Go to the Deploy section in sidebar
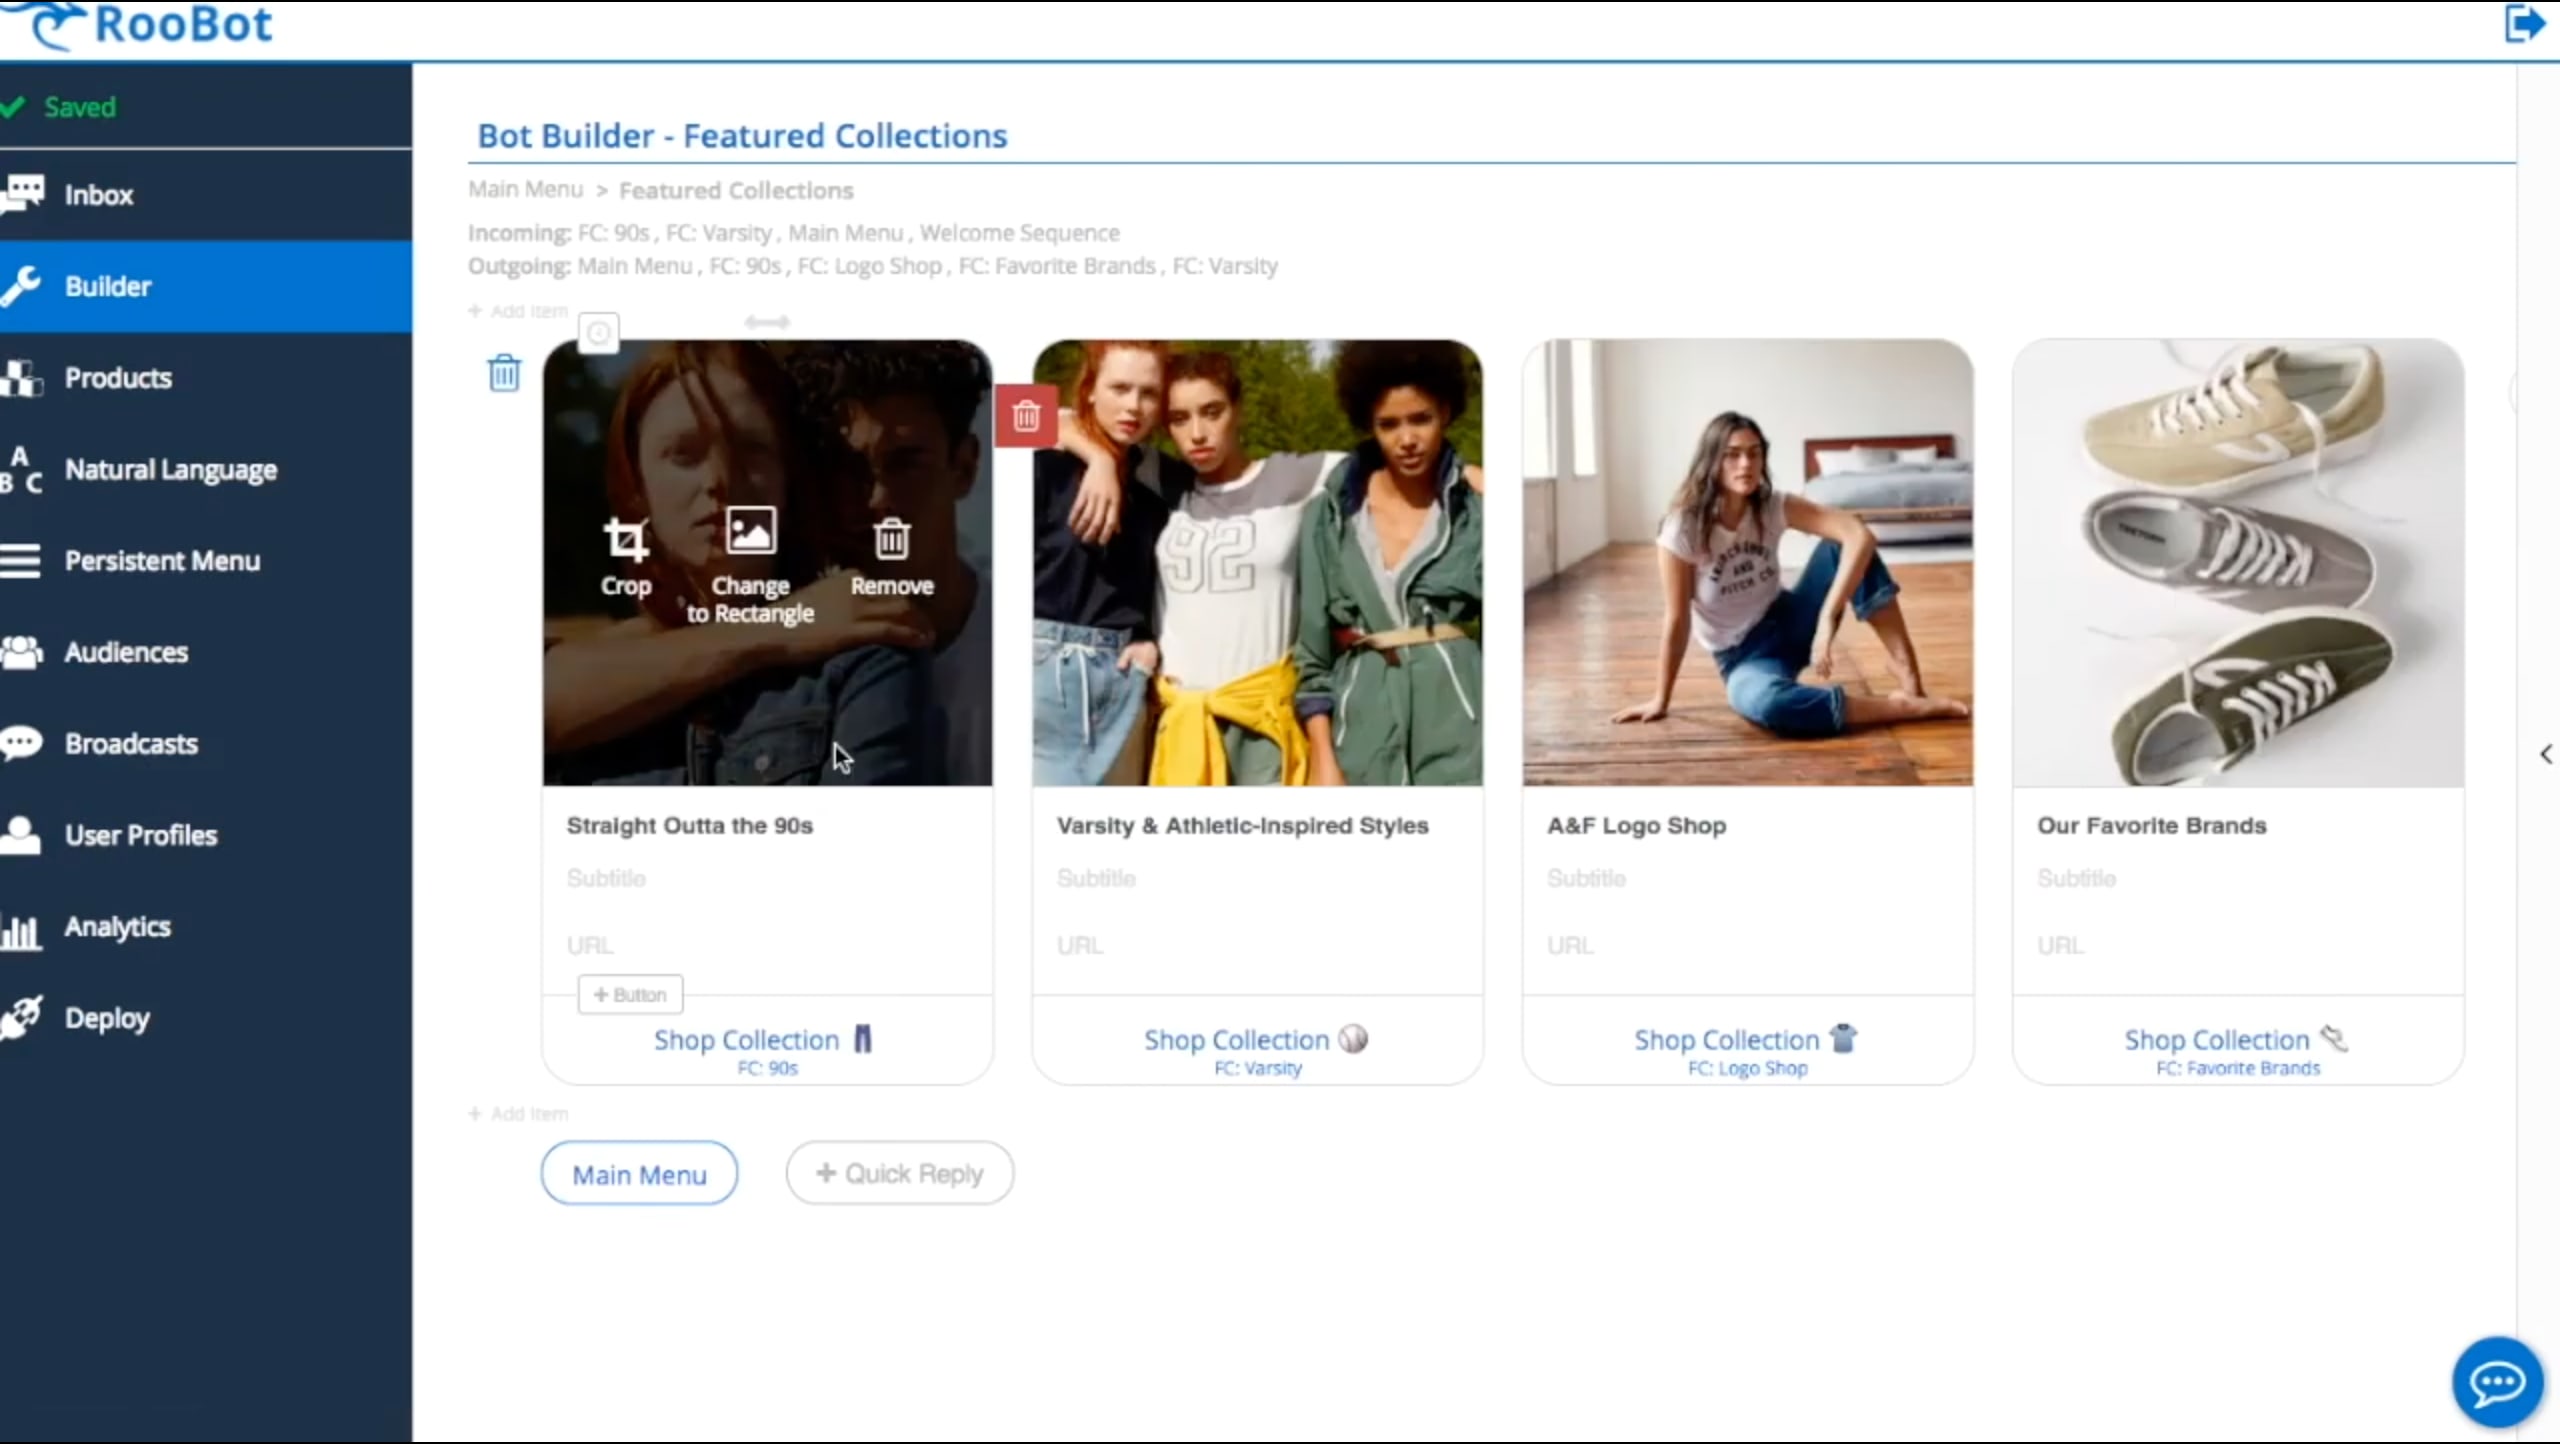The image size is (2560, 1444). pos(106,1018)
